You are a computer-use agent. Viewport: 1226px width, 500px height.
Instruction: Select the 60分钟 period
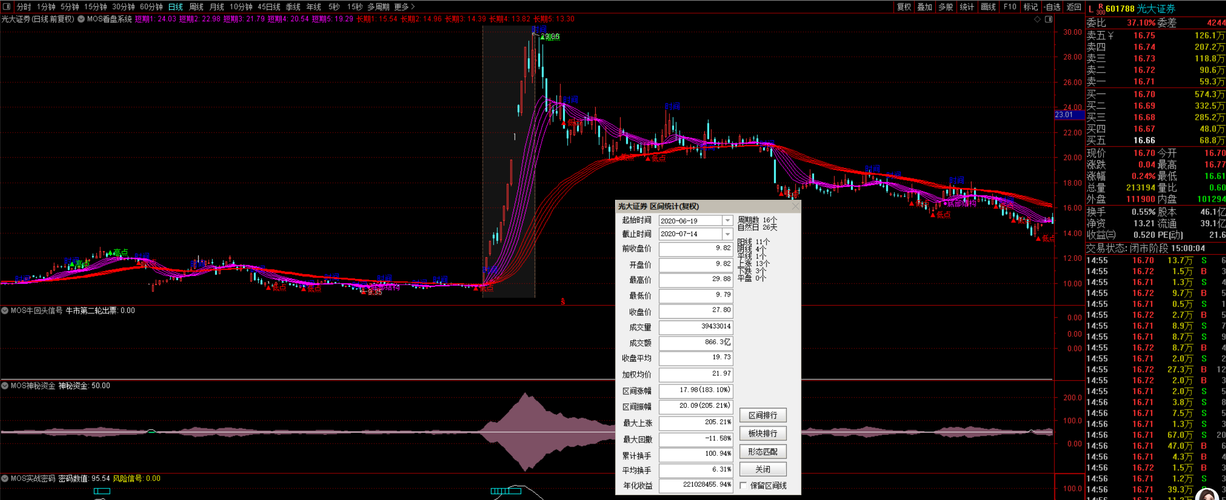[x=151, y=6]
